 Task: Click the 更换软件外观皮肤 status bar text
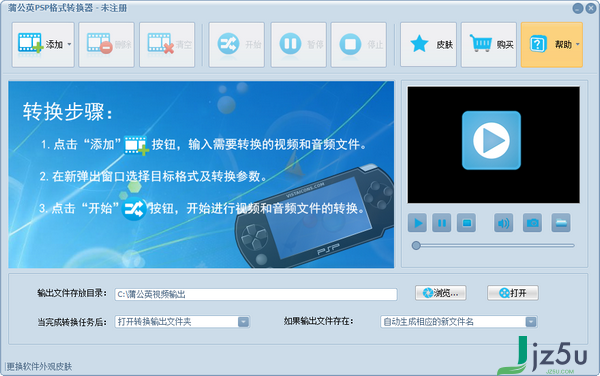[39, 366]
